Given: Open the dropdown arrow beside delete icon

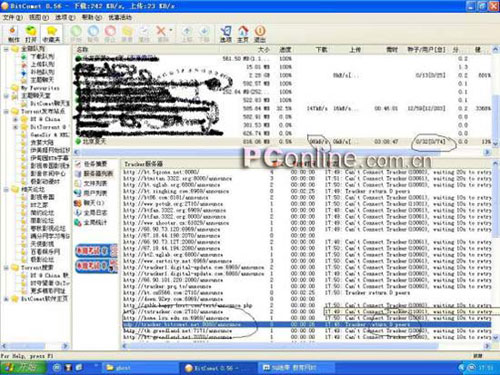Looking at the screenshot, I should (x=171, y=31).
